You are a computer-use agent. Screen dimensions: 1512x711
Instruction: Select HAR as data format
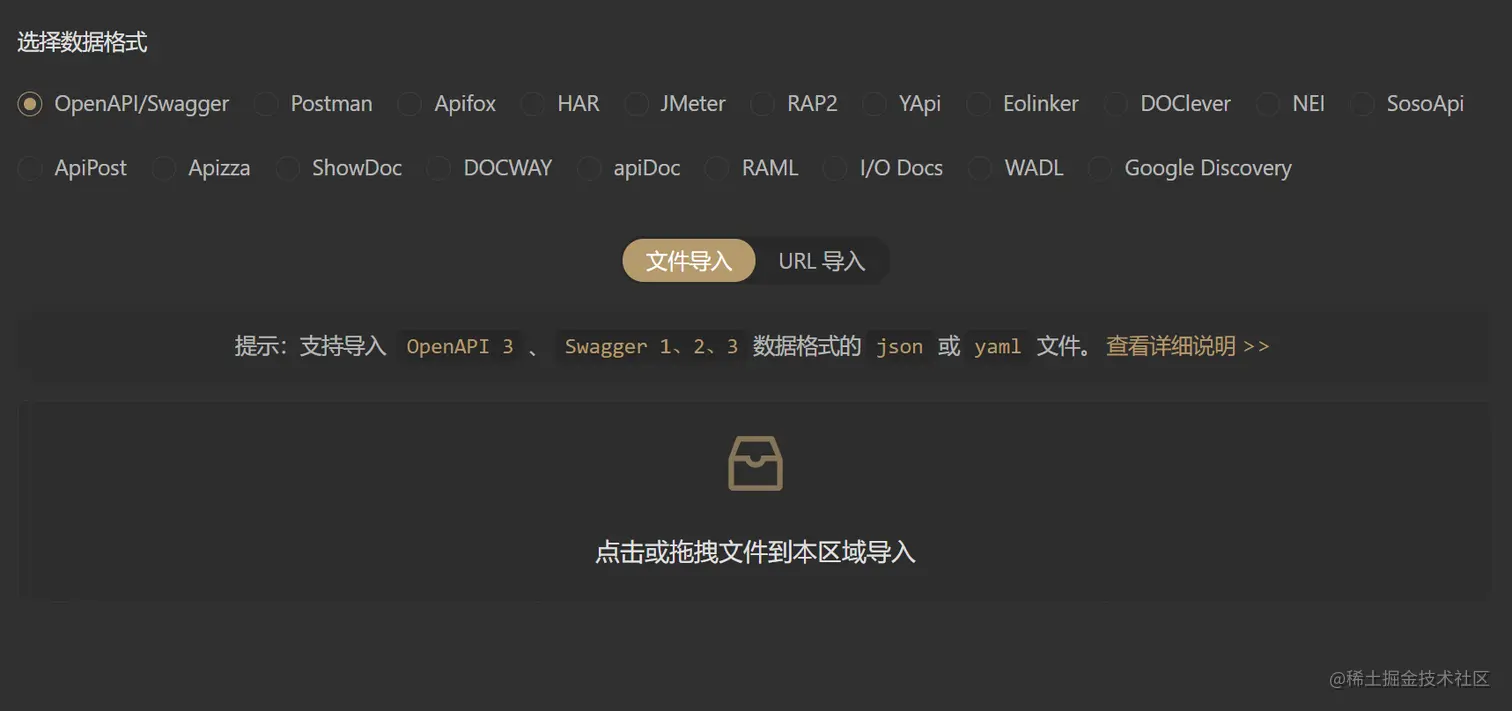click(x=533, y=104)
